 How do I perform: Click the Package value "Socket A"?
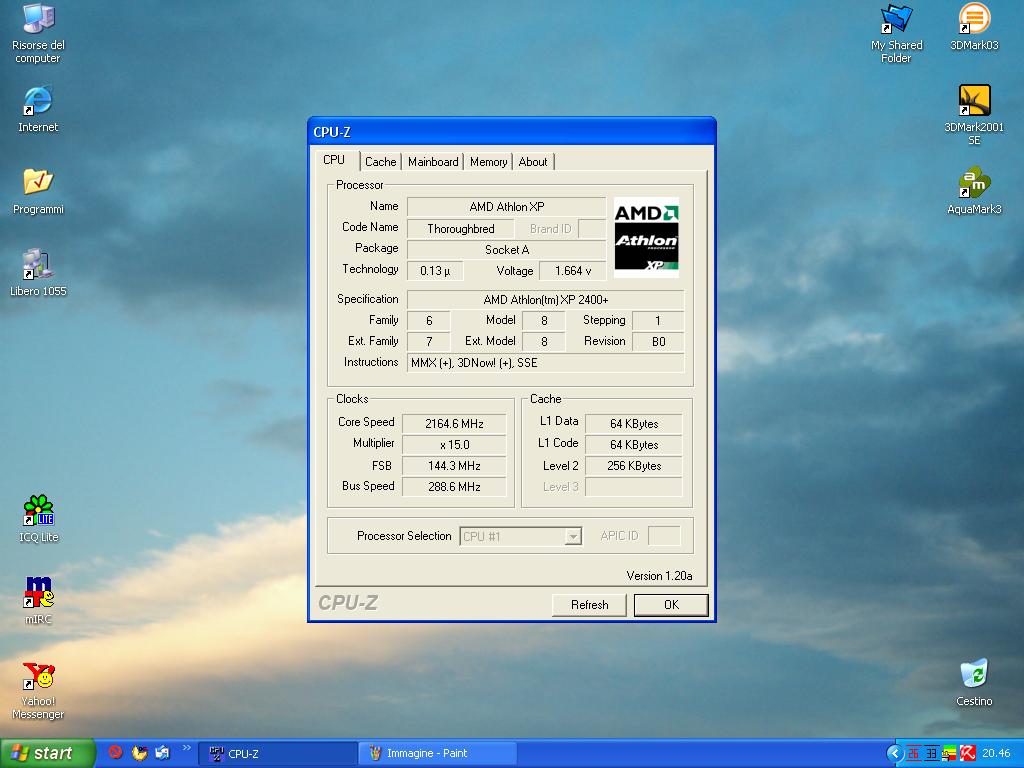pyautogui.click(x=506, y=249)
